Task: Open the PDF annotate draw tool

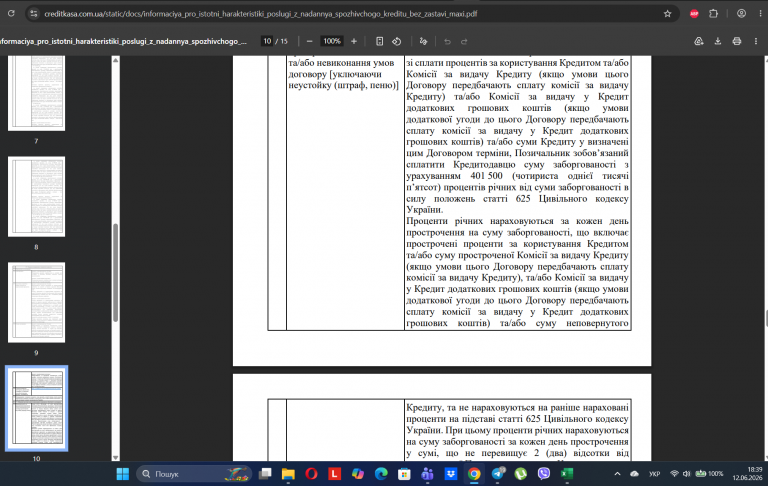Action: click(x=424, y=41)
